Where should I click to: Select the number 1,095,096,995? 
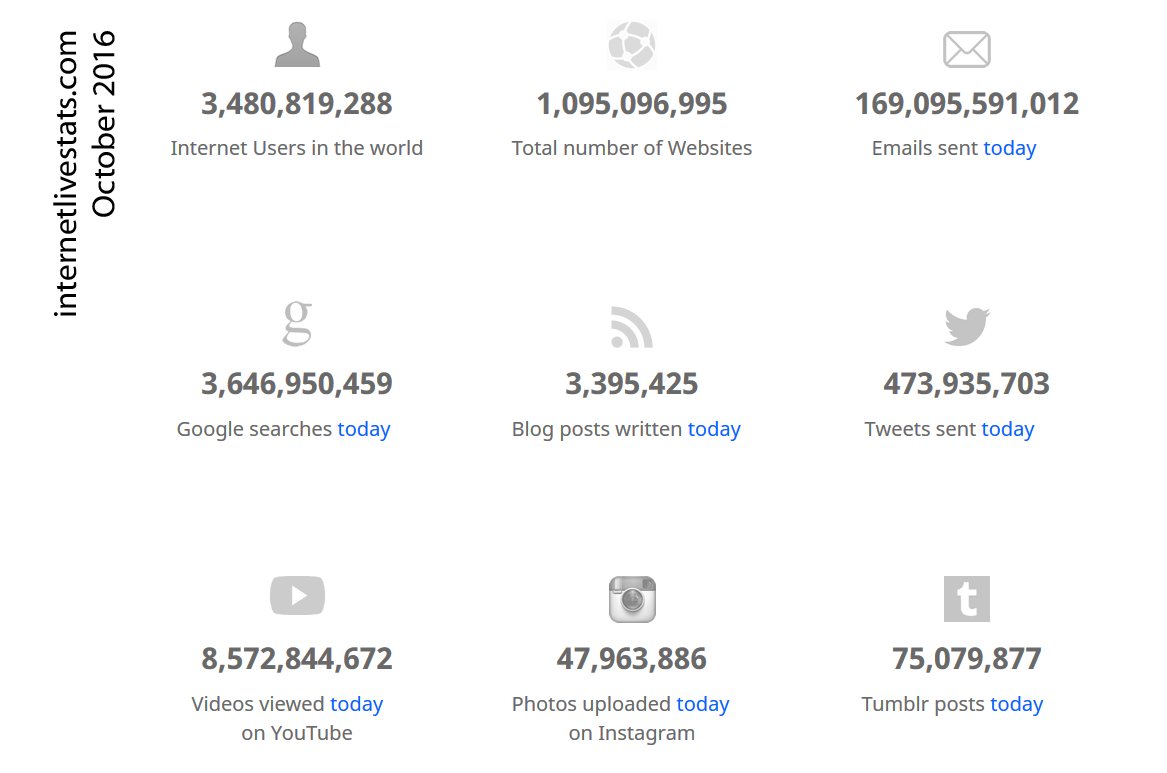click(x=632, y=104)
